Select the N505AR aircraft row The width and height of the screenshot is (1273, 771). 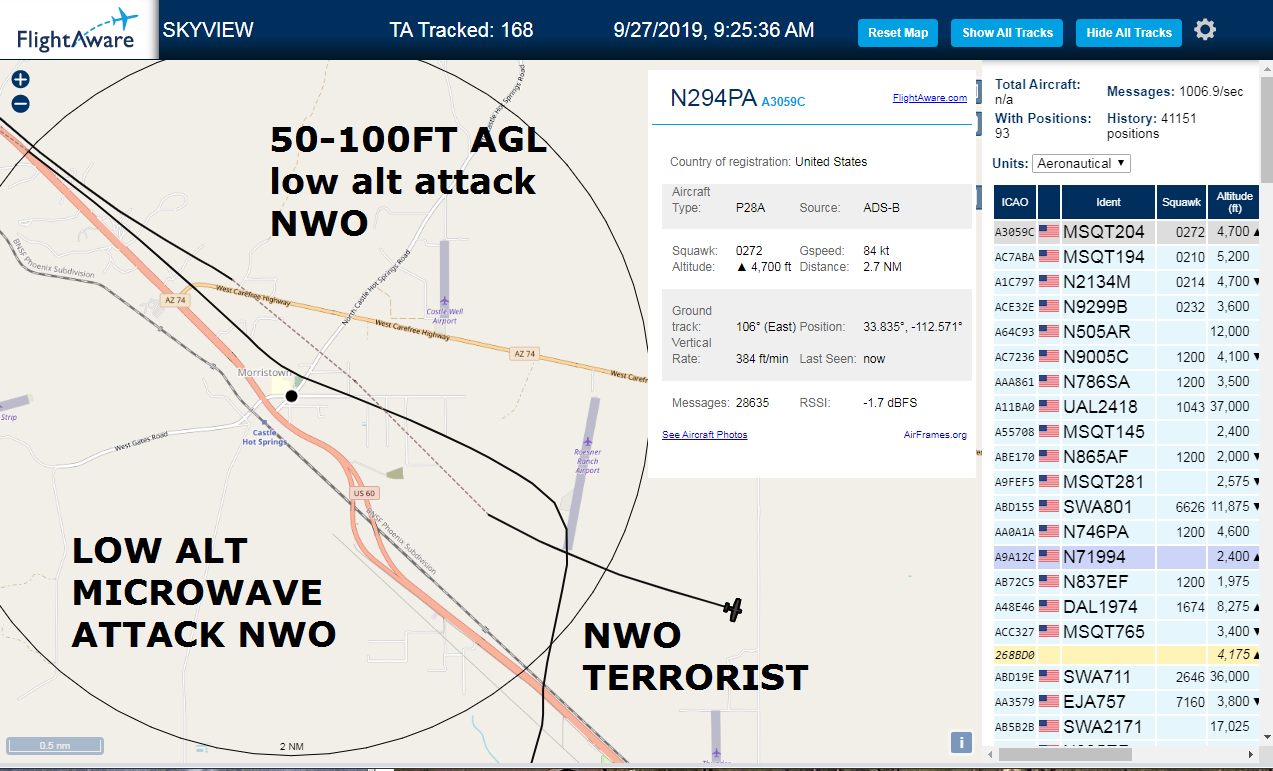[1128, 332]
